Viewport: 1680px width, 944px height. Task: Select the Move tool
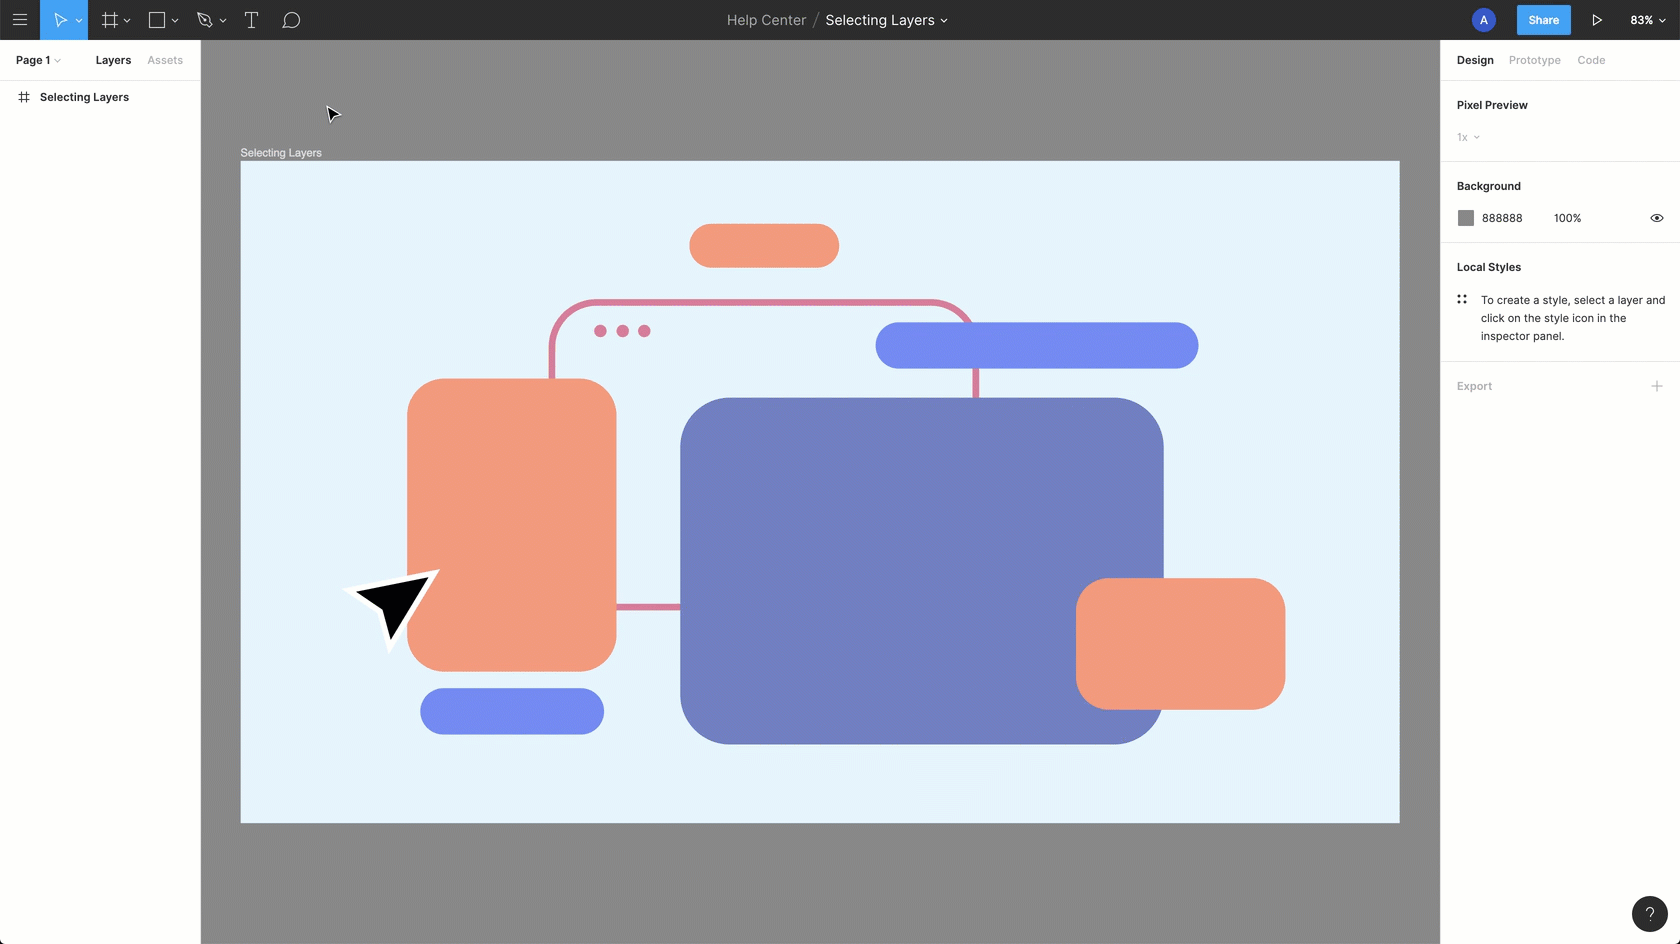(59, 20)
